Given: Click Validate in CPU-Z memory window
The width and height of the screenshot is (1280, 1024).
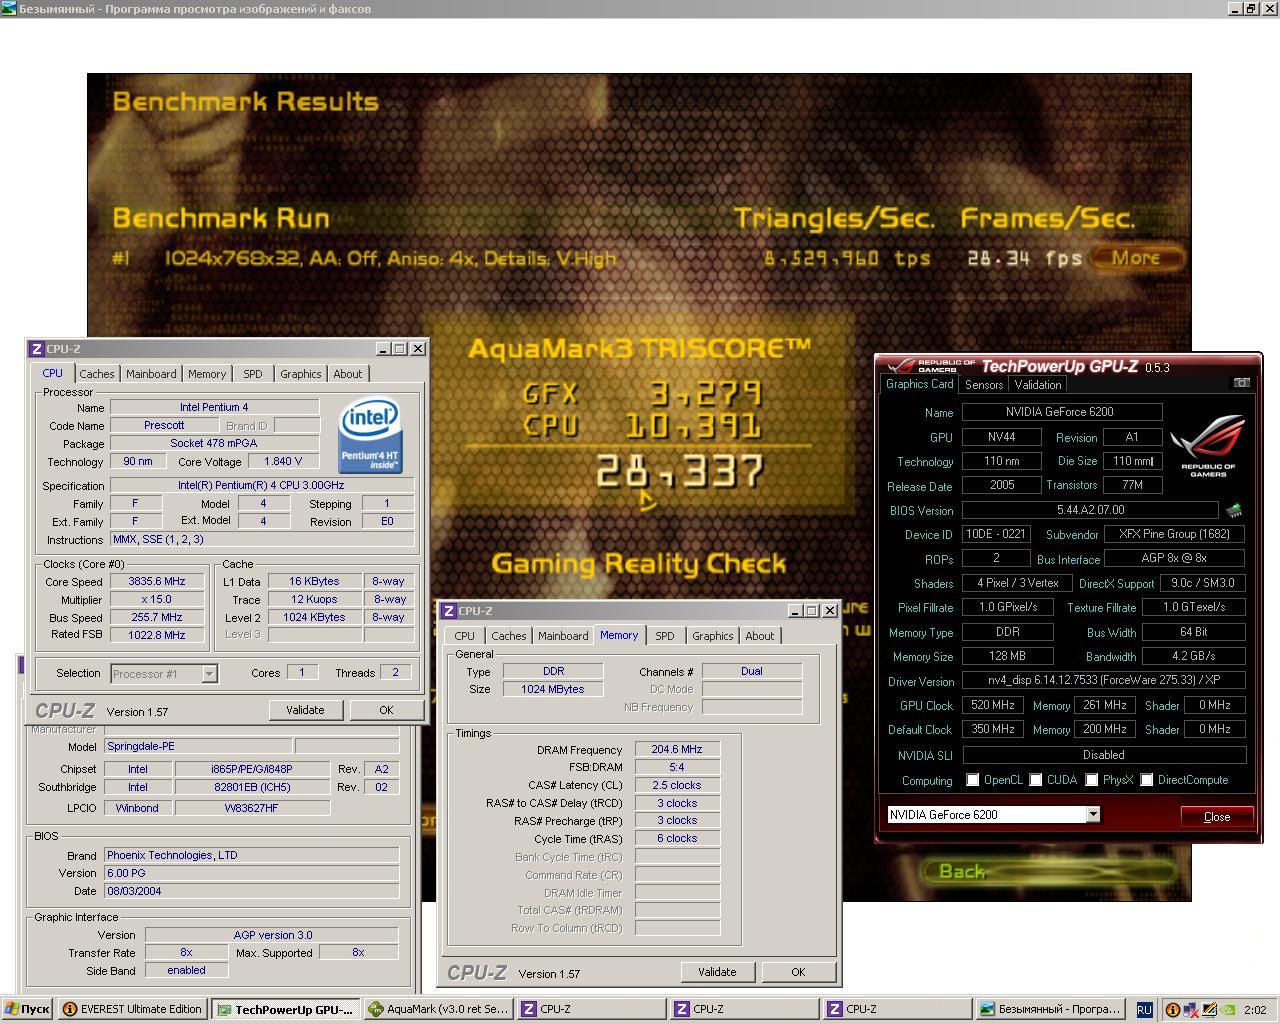Looking at the screenshot, I should click(x=717, y=972).
